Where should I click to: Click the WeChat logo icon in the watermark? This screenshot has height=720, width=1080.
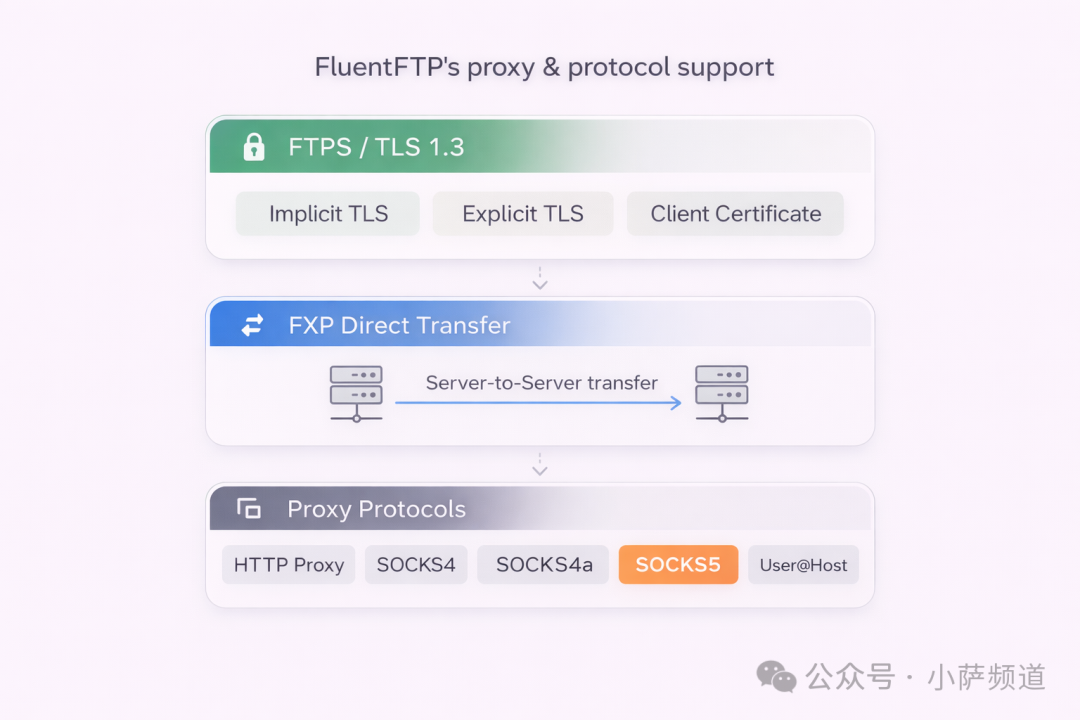776,677
